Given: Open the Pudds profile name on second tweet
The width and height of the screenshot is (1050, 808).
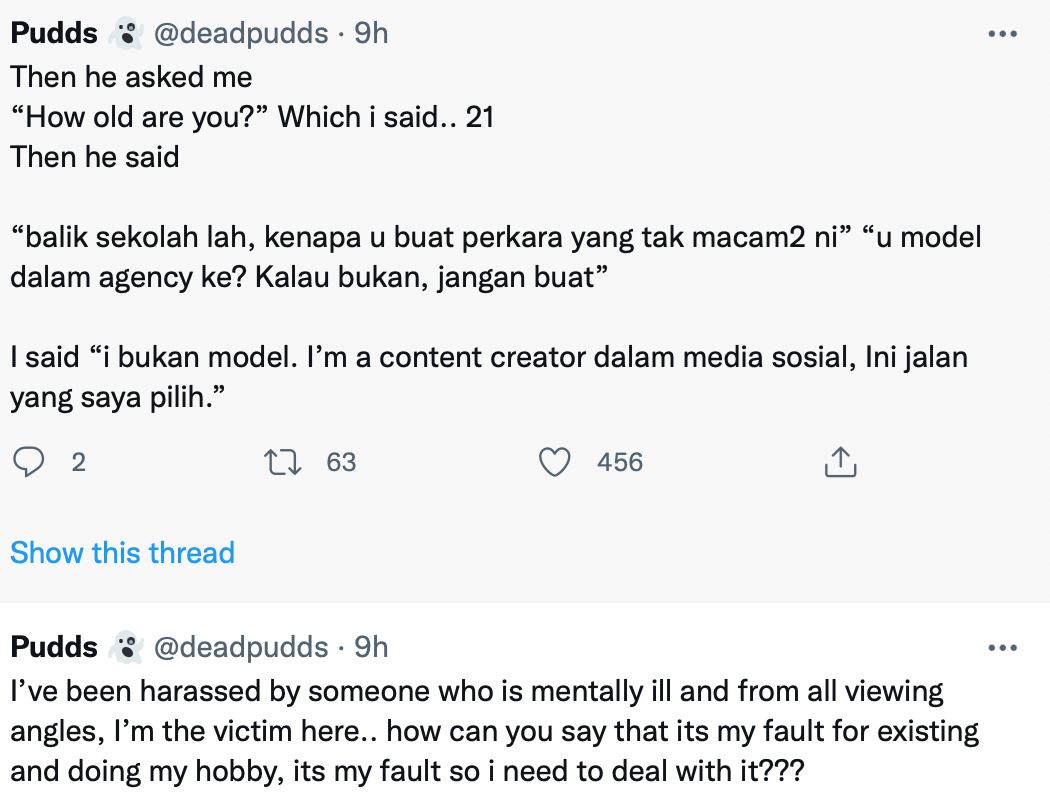Looking at the screenshot, I should point(54,647).
